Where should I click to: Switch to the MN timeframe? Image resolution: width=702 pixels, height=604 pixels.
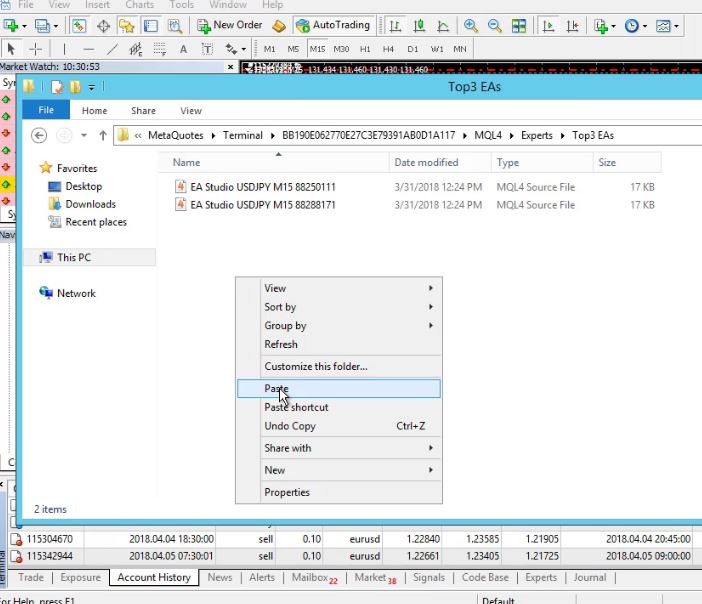click(460, 49)
